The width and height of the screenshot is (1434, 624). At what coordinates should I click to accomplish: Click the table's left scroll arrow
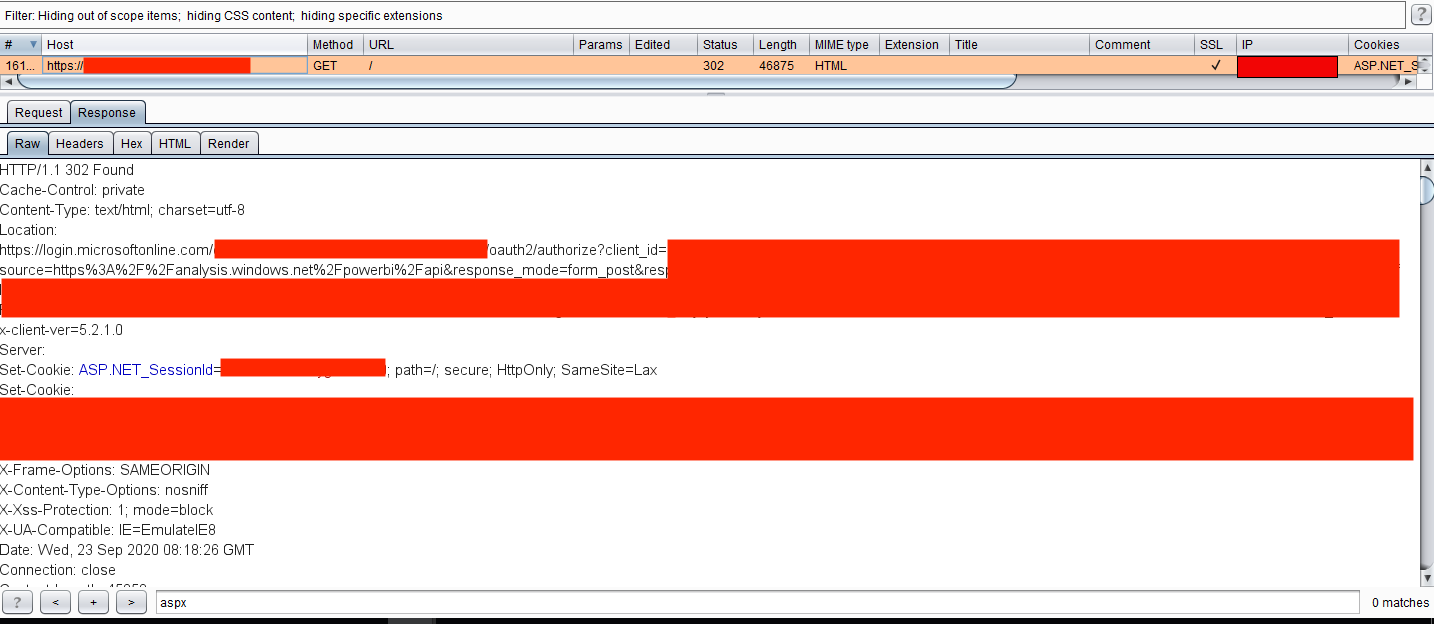pyautogui.click(x=8, y=81)
